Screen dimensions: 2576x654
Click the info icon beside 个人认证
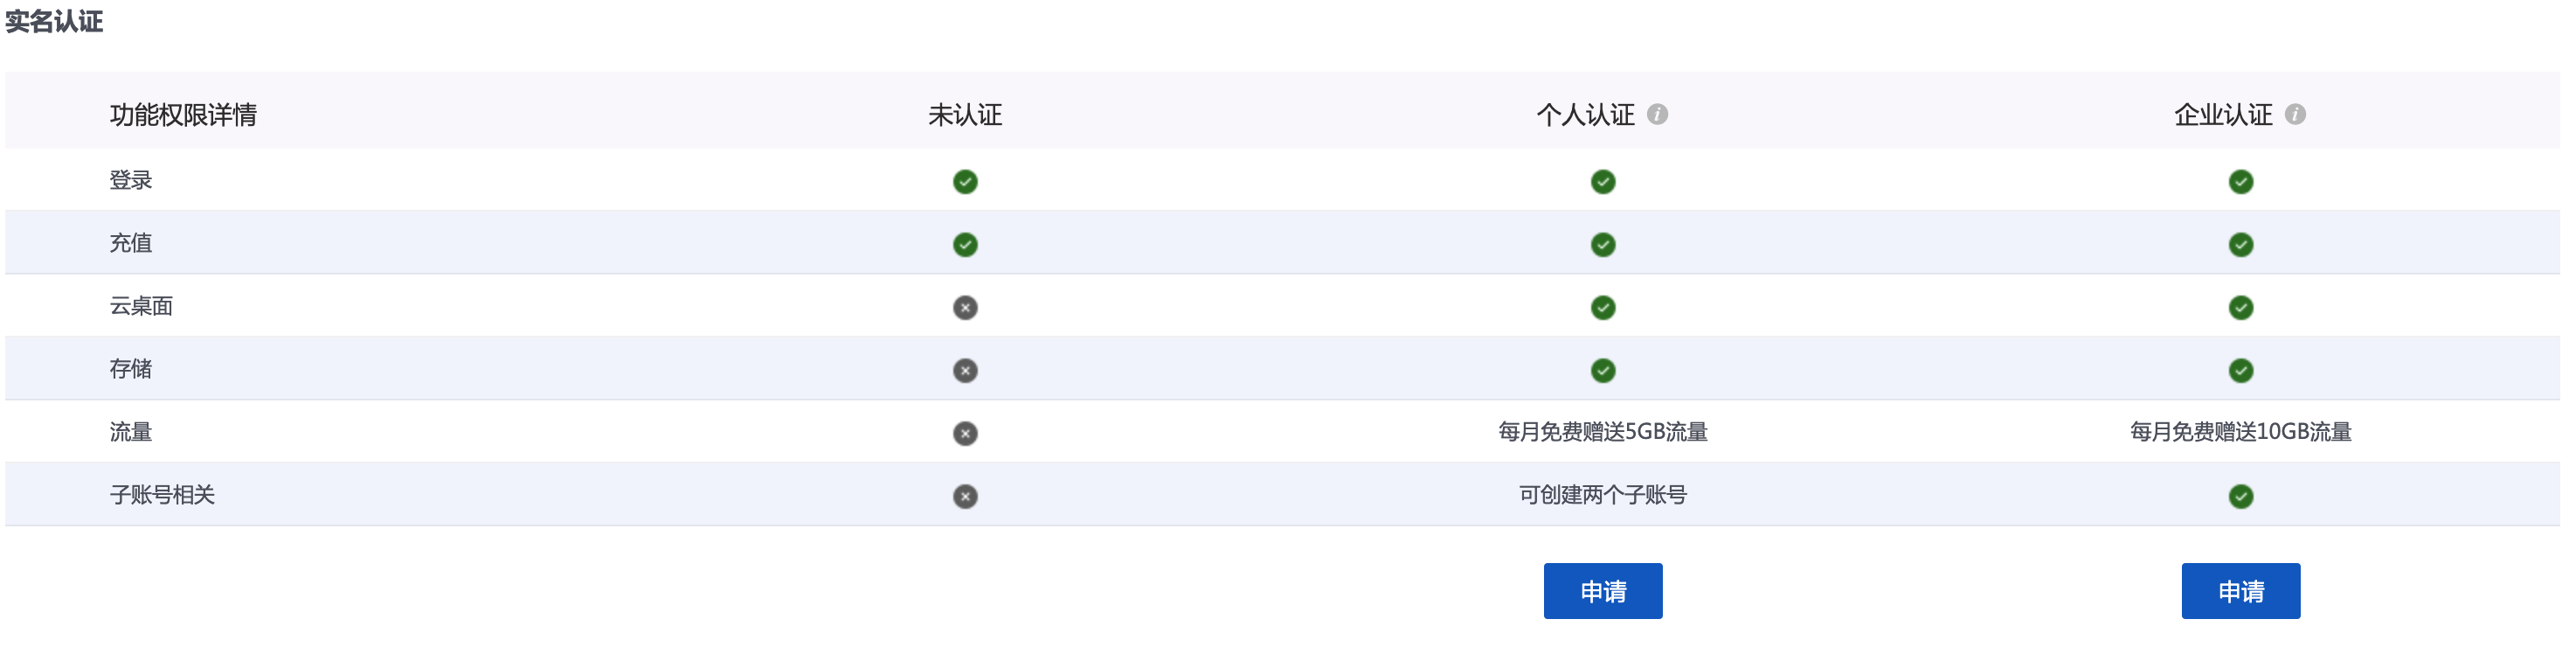[x=1657, y=115]
